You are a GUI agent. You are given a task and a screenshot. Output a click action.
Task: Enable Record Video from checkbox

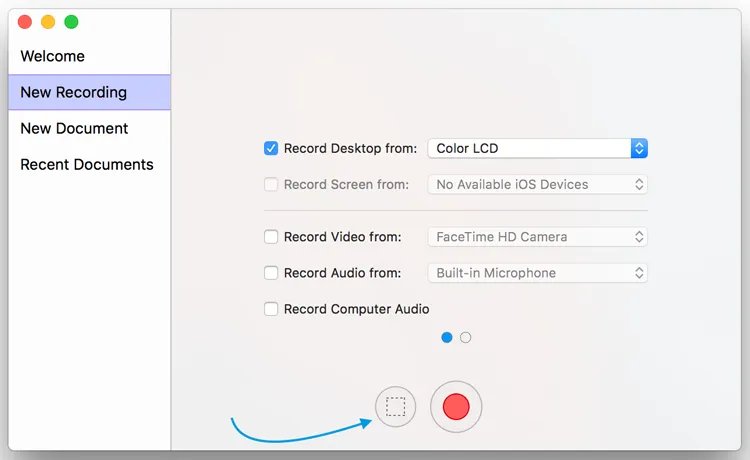click(271, 237)
